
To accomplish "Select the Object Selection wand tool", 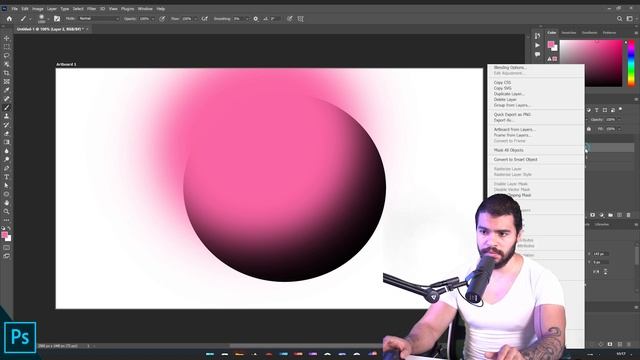I will coord(7,64).
